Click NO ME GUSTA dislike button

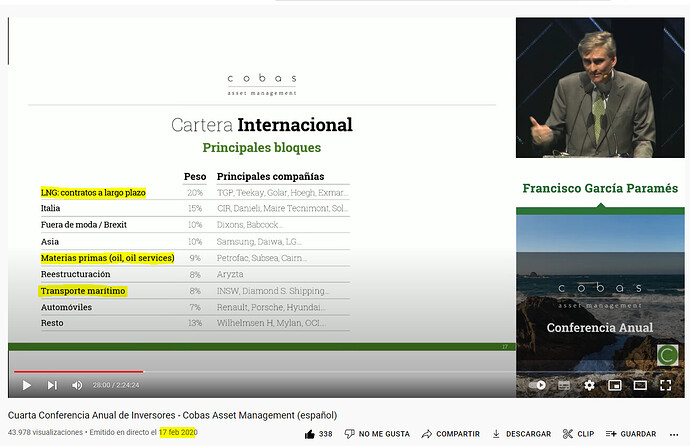(377, 434)
